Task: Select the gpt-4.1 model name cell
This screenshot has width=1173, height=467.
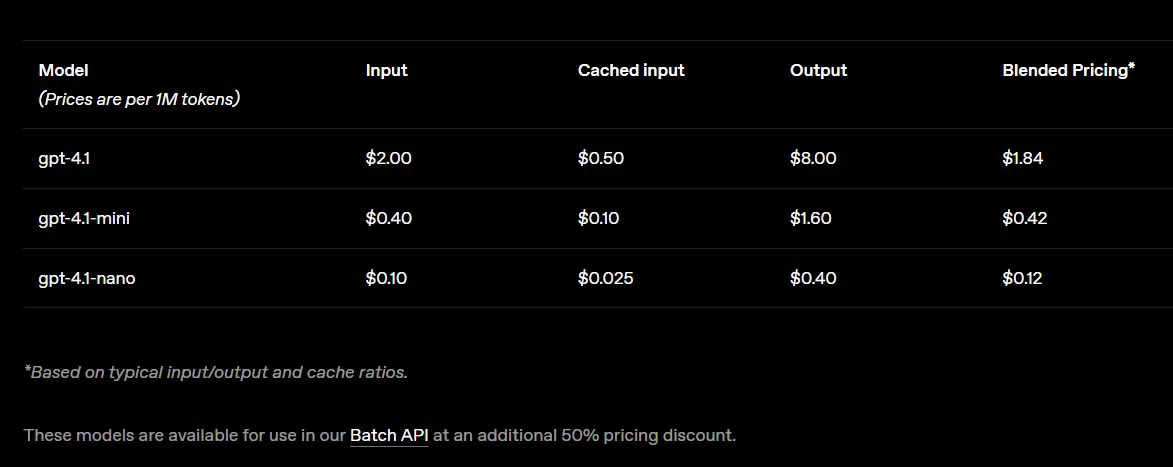Action: [63, 158]
